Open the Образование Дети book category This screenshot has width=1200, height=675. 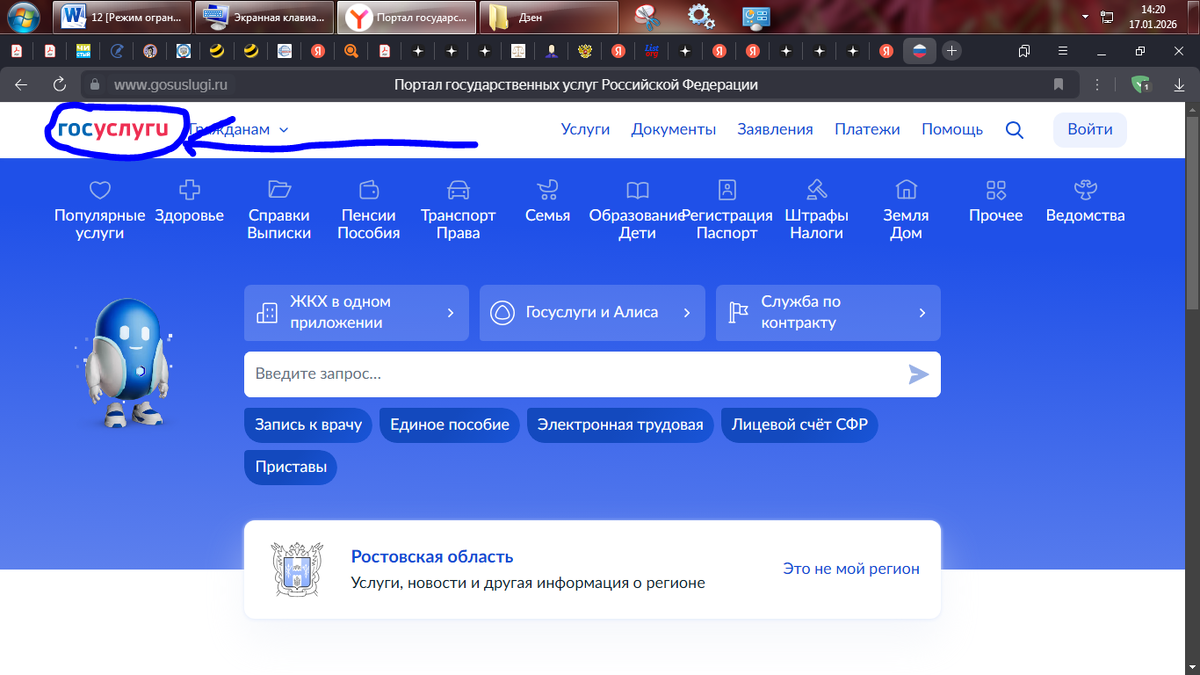[x=637, y=189]
